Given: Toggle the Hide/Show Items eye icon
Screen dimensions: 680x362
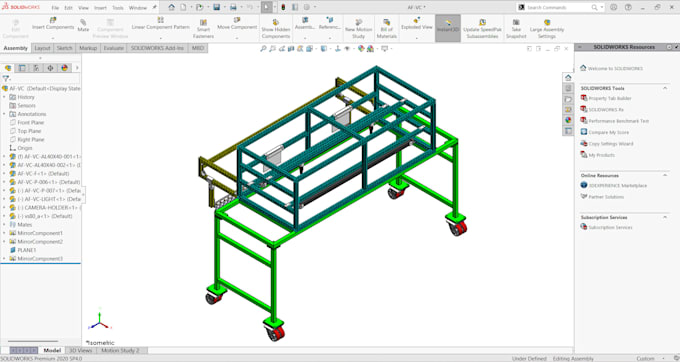Looking at the screenshot, I should (x=347, y=49).
